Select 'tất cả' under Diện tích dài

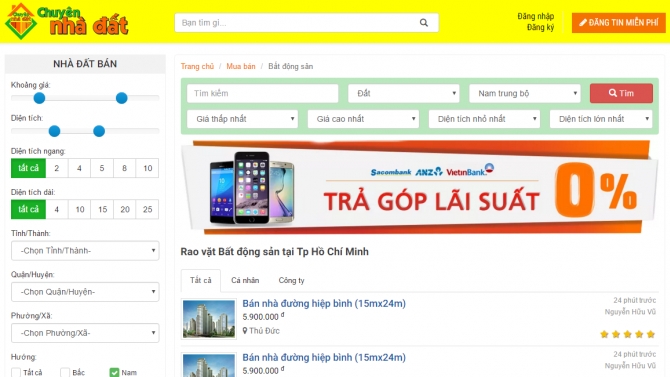tap(28, 209)
